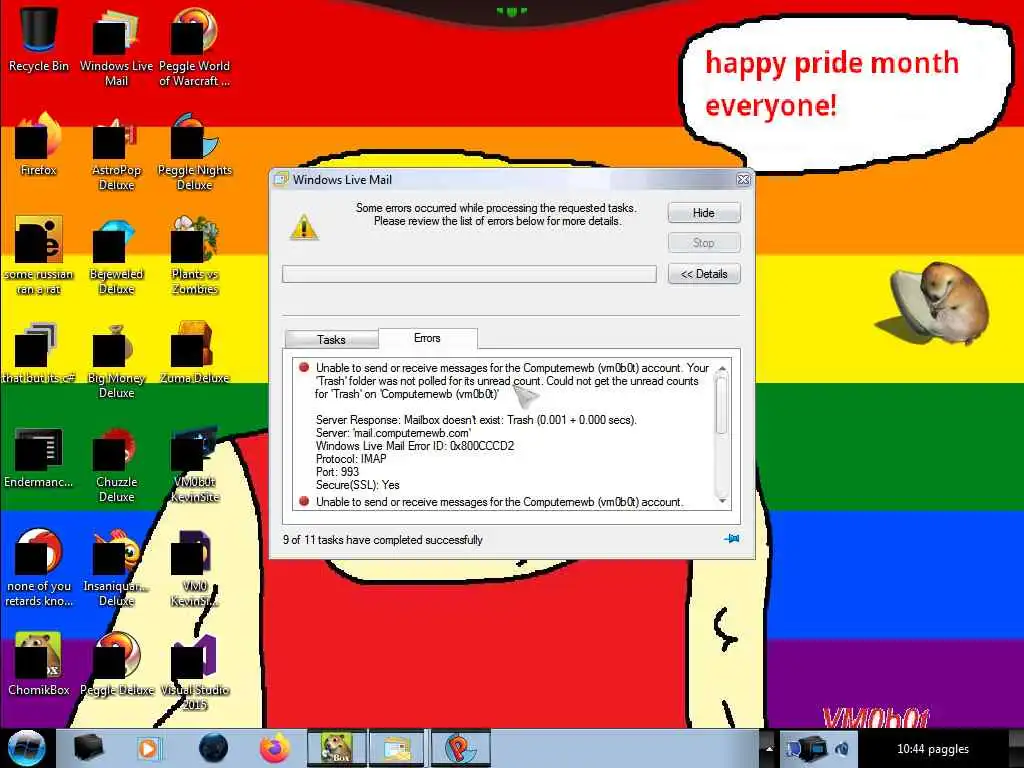The image size is (1024, 768).
Task: Click the volume tray icon
Action: [842, 749]
